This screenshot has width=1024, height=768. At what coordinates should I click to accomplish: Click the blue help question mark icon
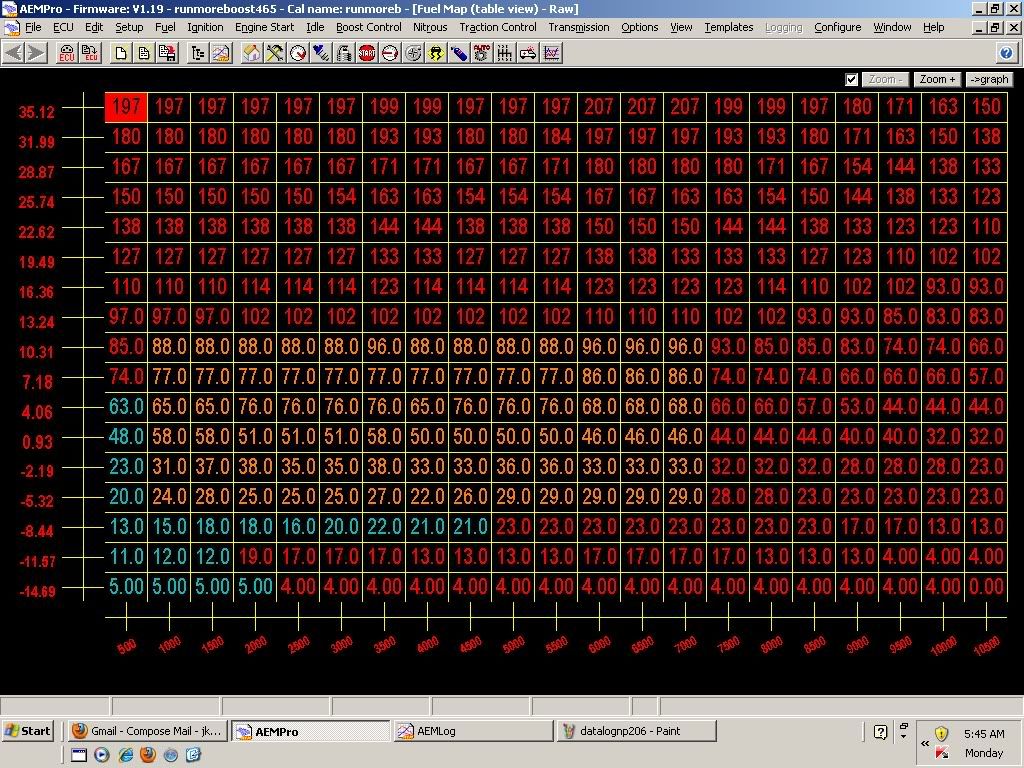[x=1006, y=53]
